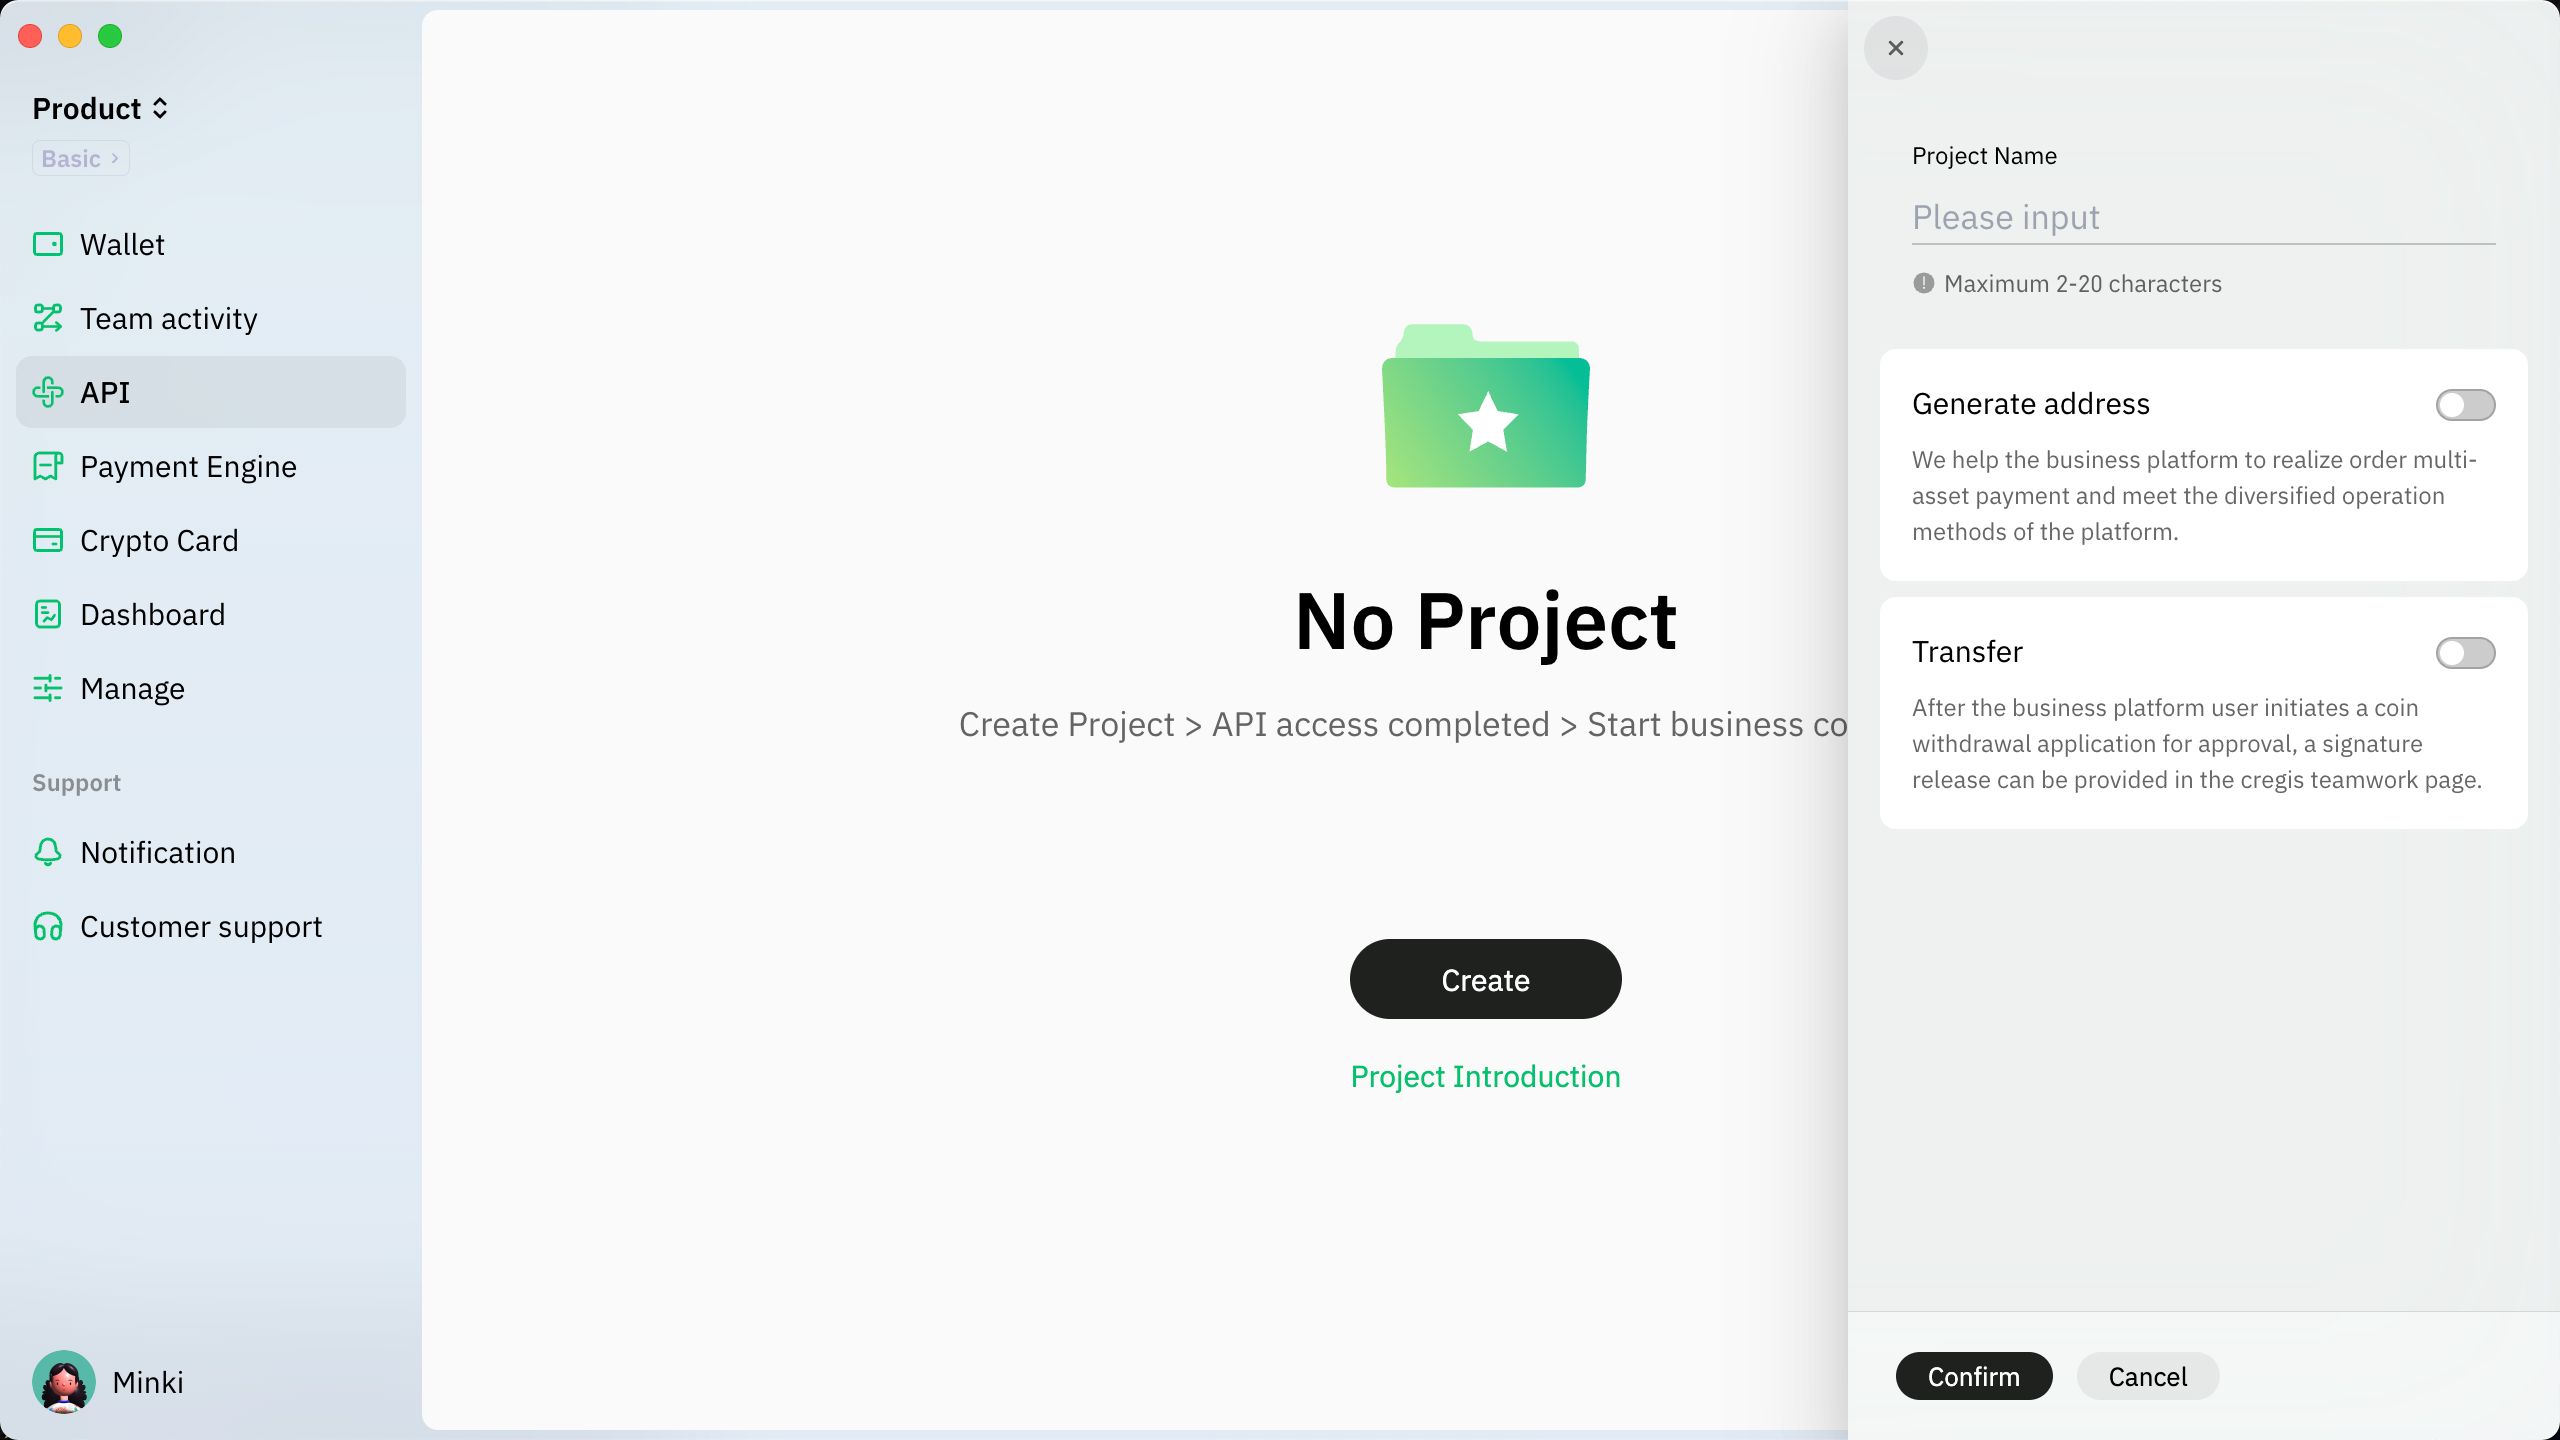This screenshot has width=2560, height=1440.
Task: Click the Crypto Card icon
Action: 48,540
